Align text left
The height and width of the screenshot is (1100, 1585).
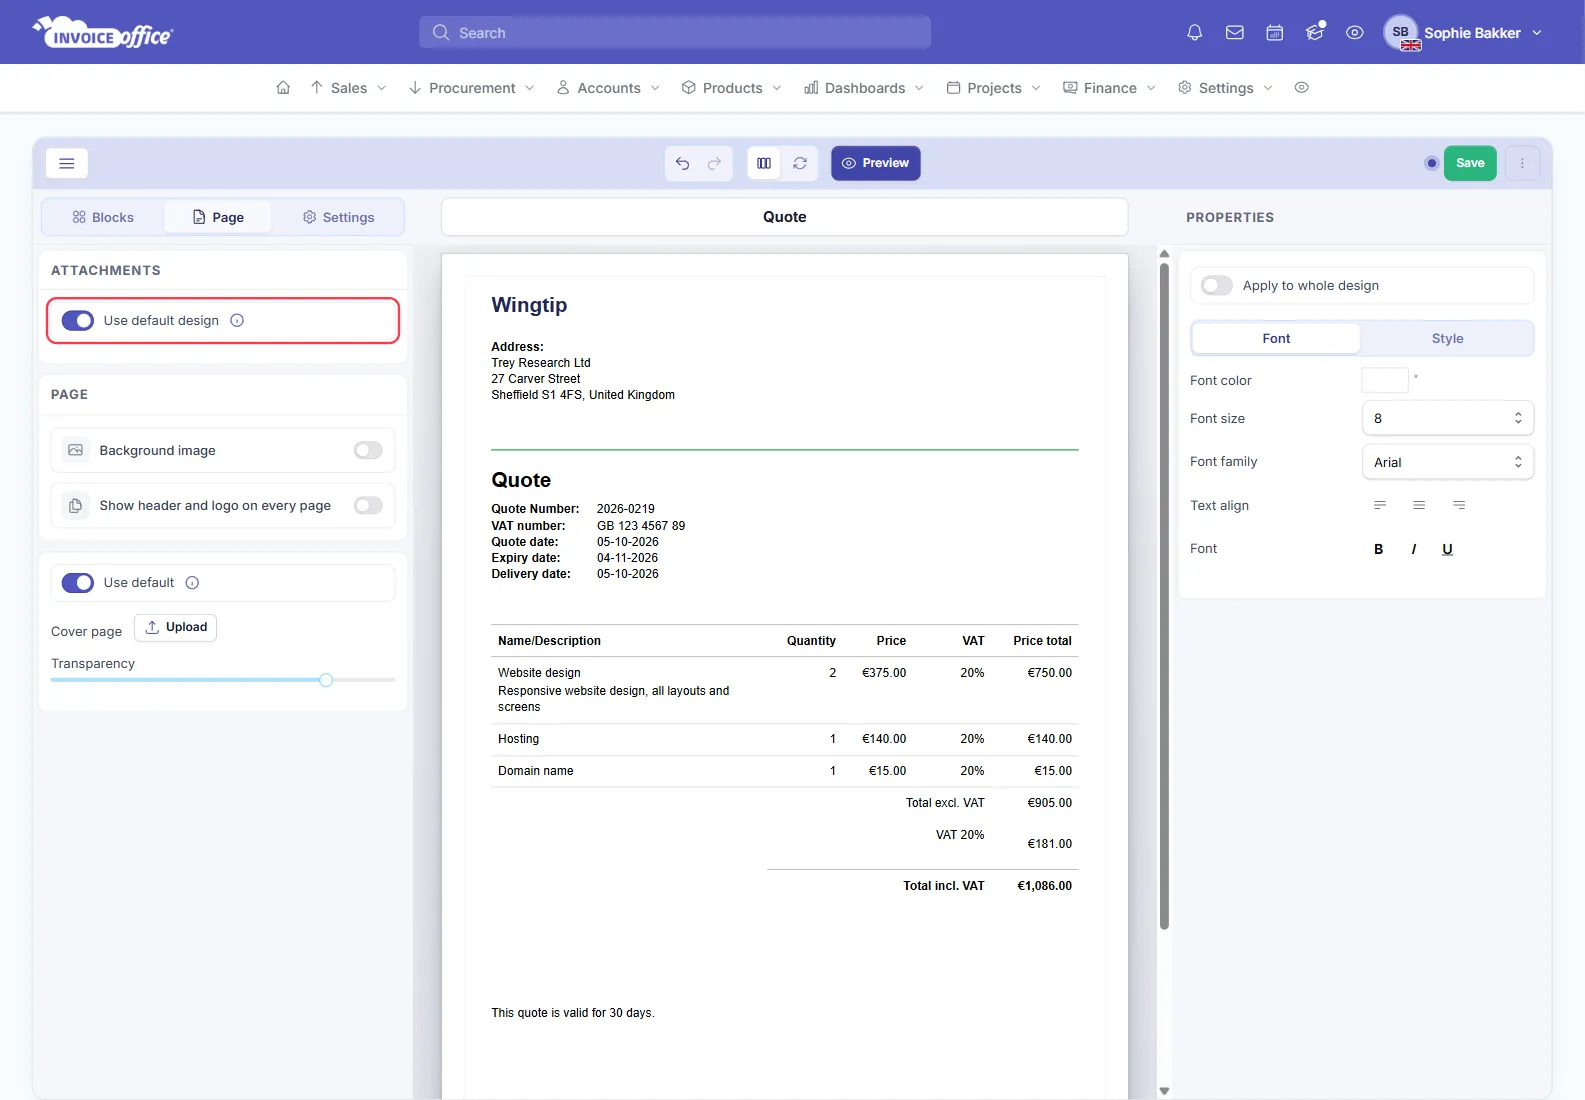(x=1379, y=506)
